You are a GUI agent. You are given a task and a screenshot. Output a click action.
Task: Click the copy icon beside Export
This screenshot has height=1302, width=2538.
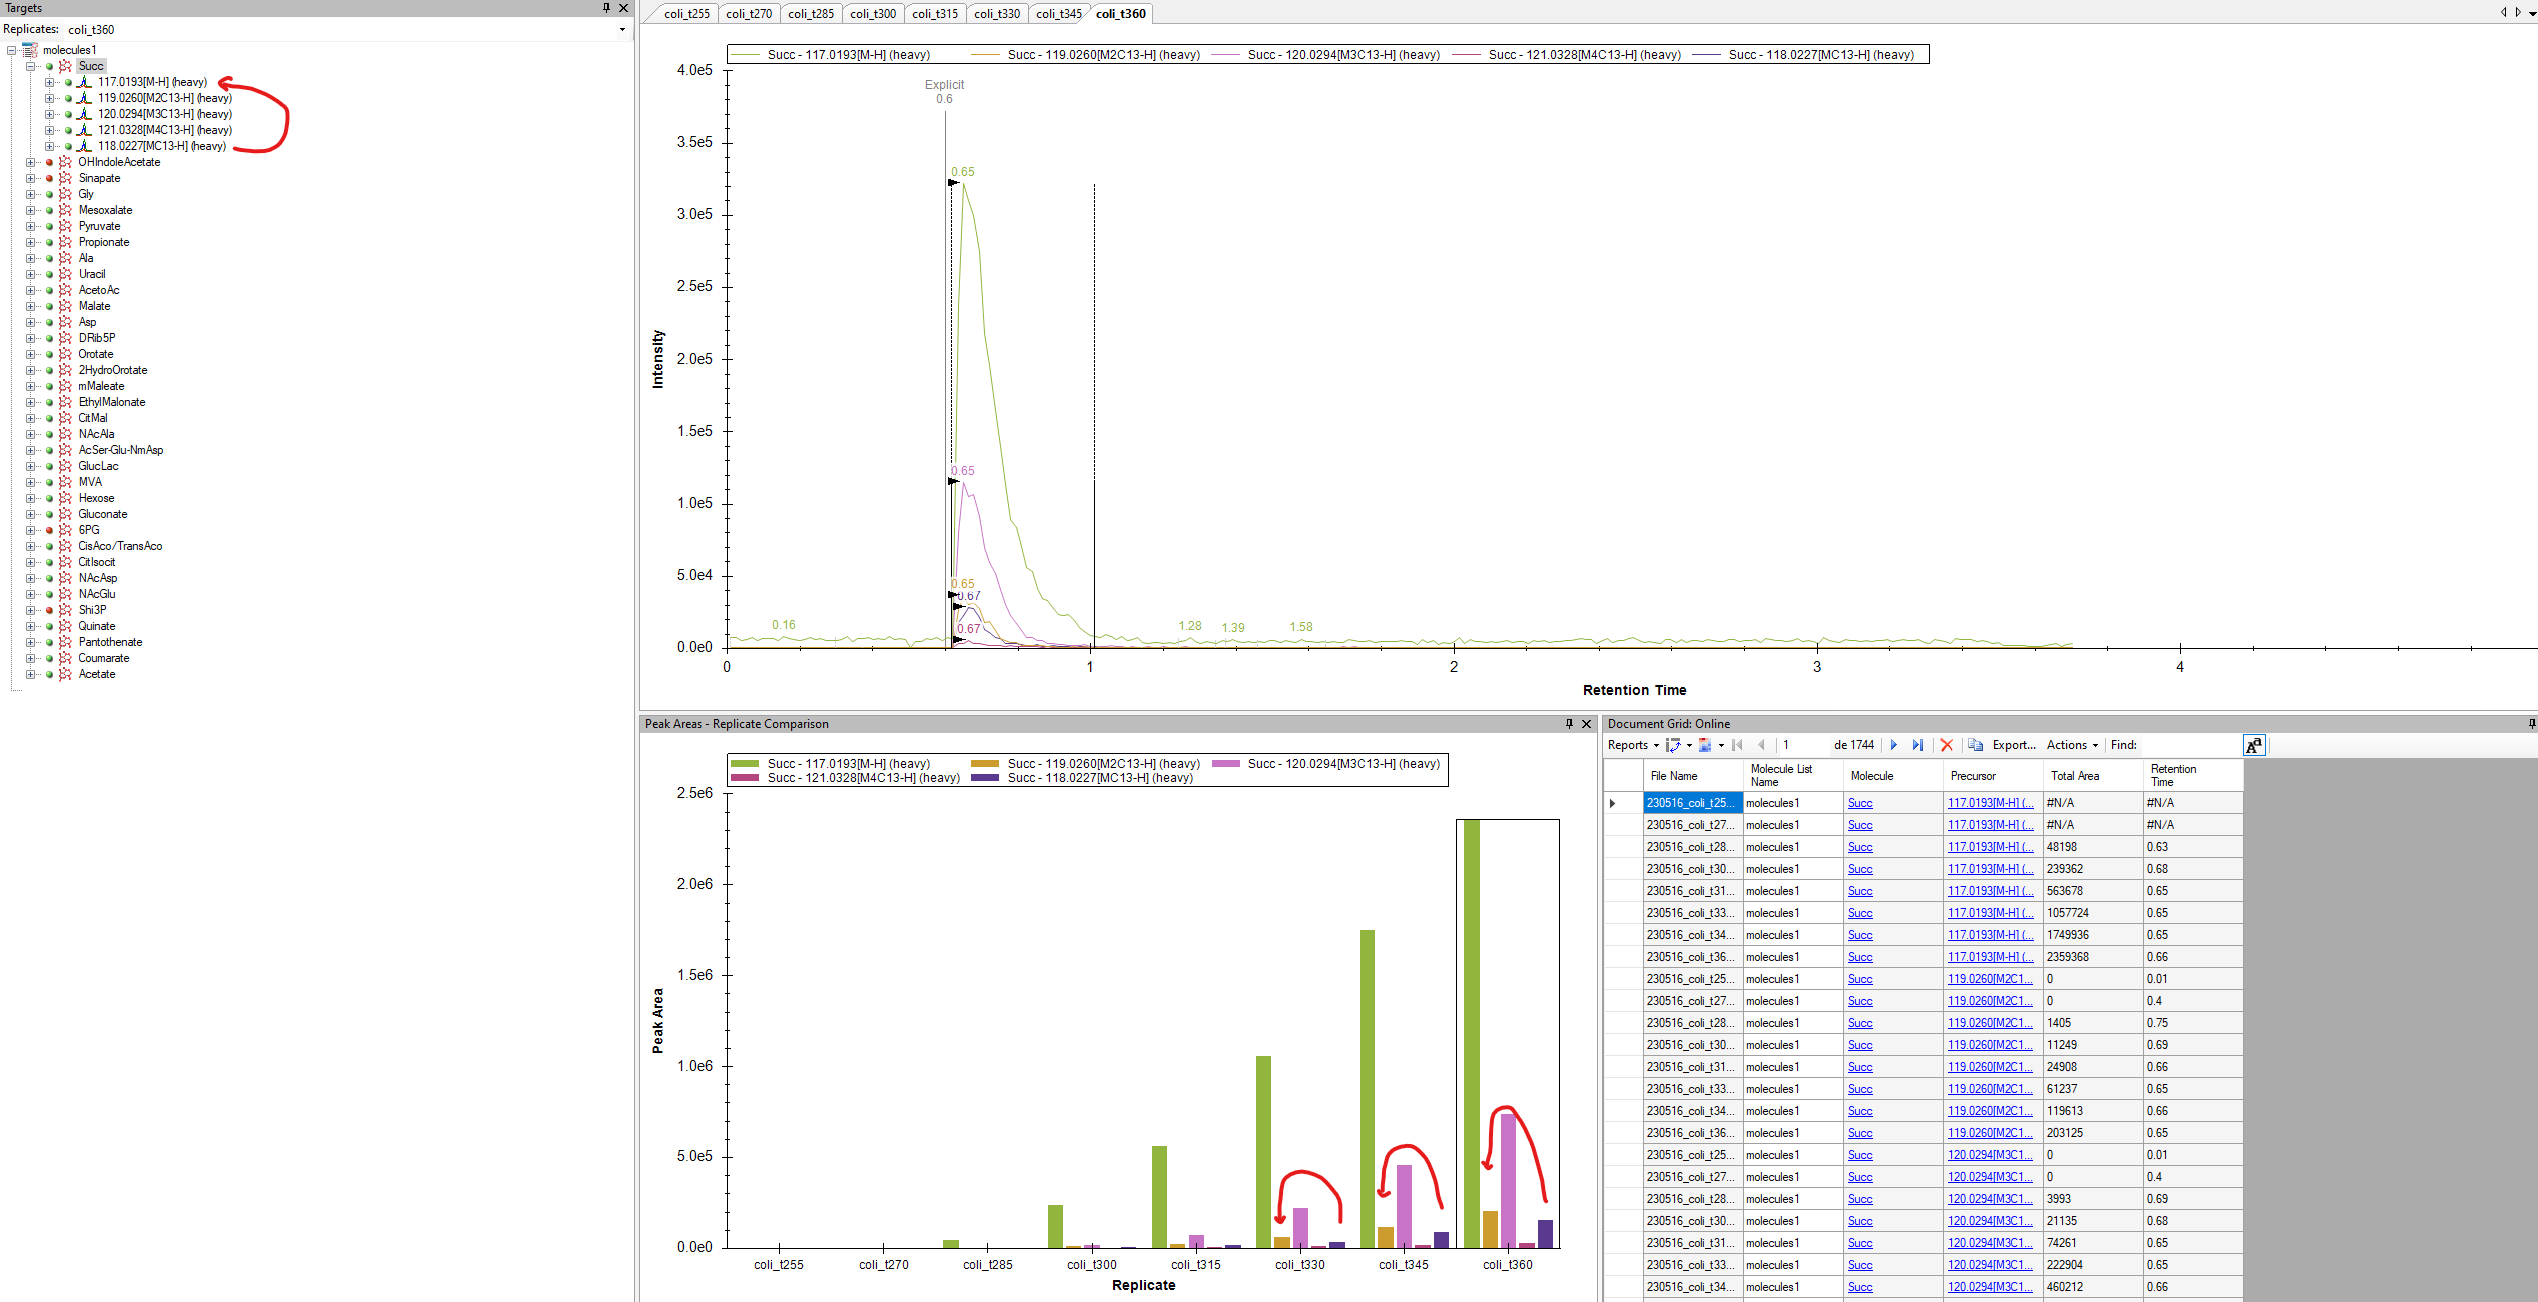tap(1975, 745)
